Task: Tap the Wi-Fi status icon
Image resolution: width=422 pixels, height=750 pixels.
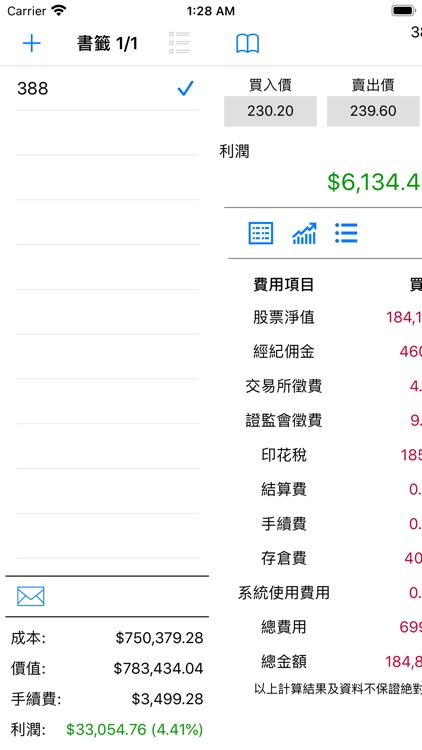Action: [x=59, y=11]
